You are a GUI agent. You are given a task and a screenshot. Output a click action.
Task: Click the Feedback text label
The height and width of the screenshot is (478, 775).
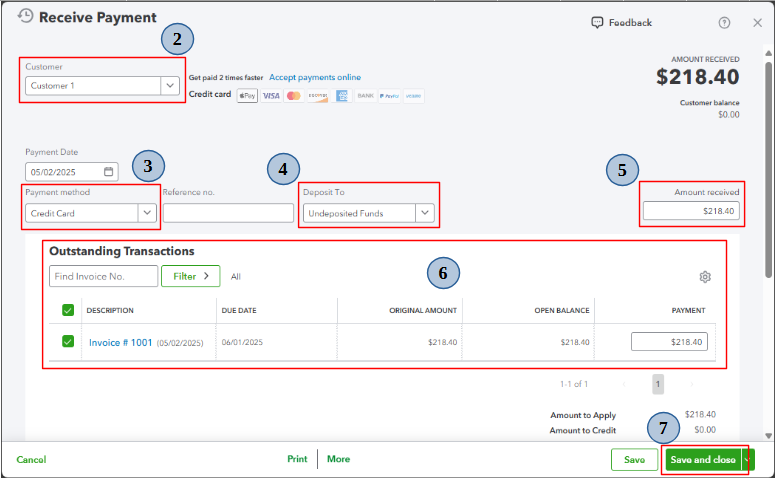(x=630, y=23)
